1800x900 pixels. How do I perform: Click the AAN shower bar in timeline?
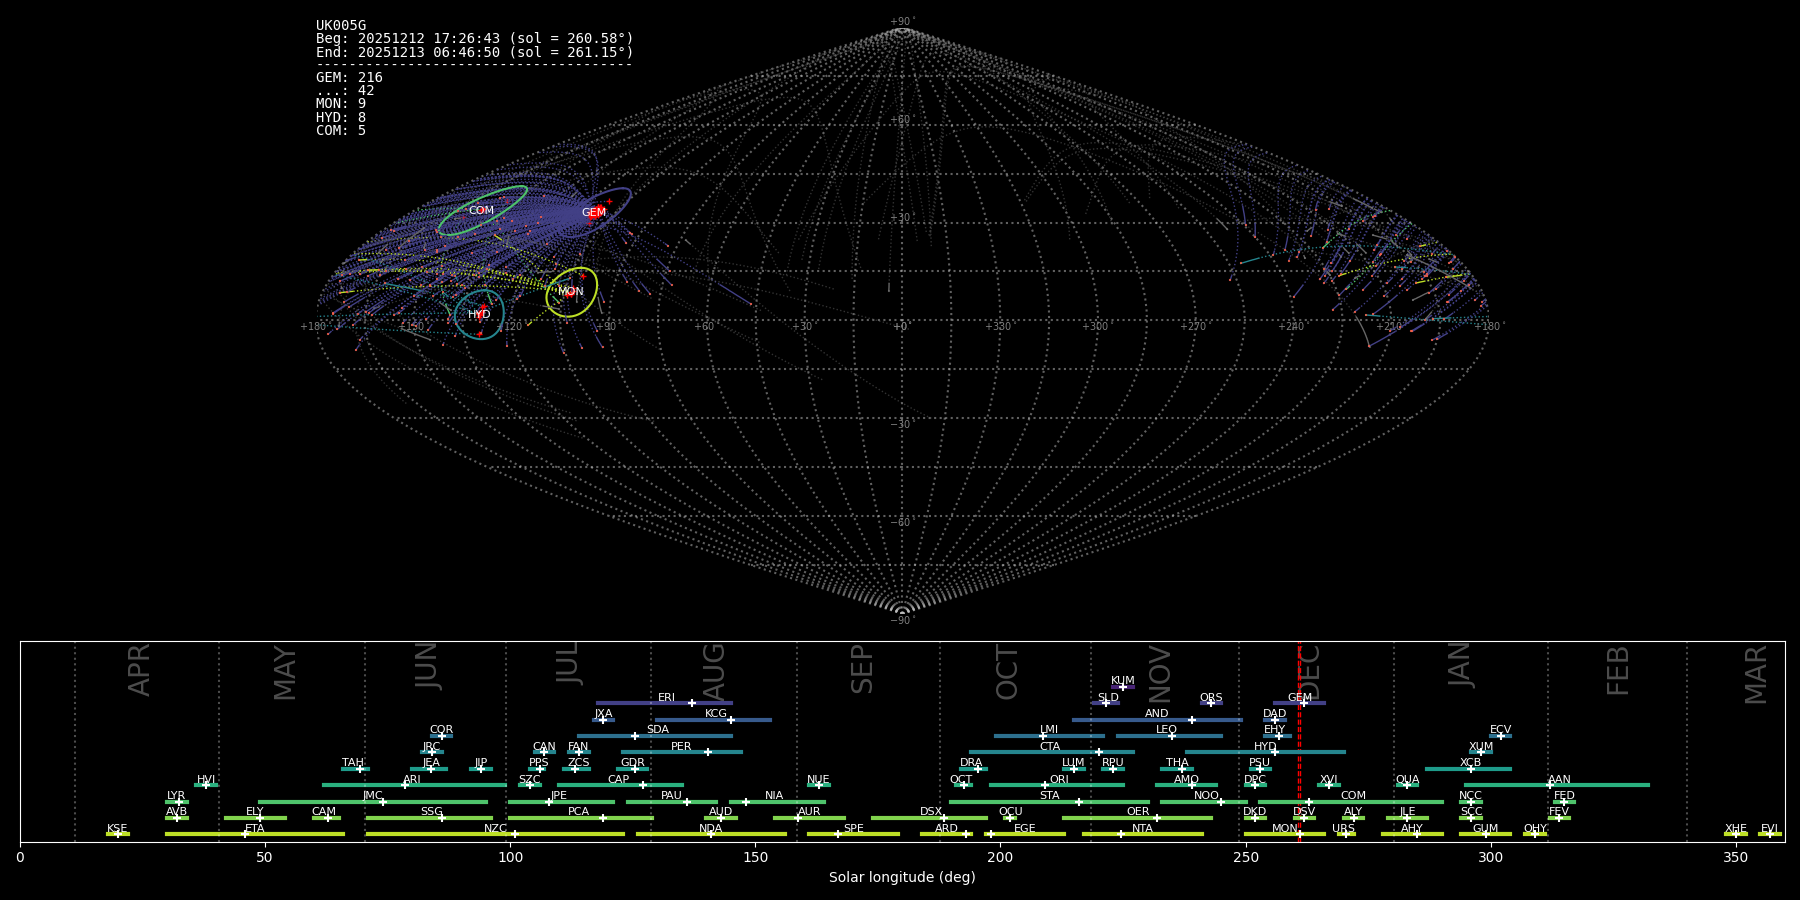[1600, 785]
